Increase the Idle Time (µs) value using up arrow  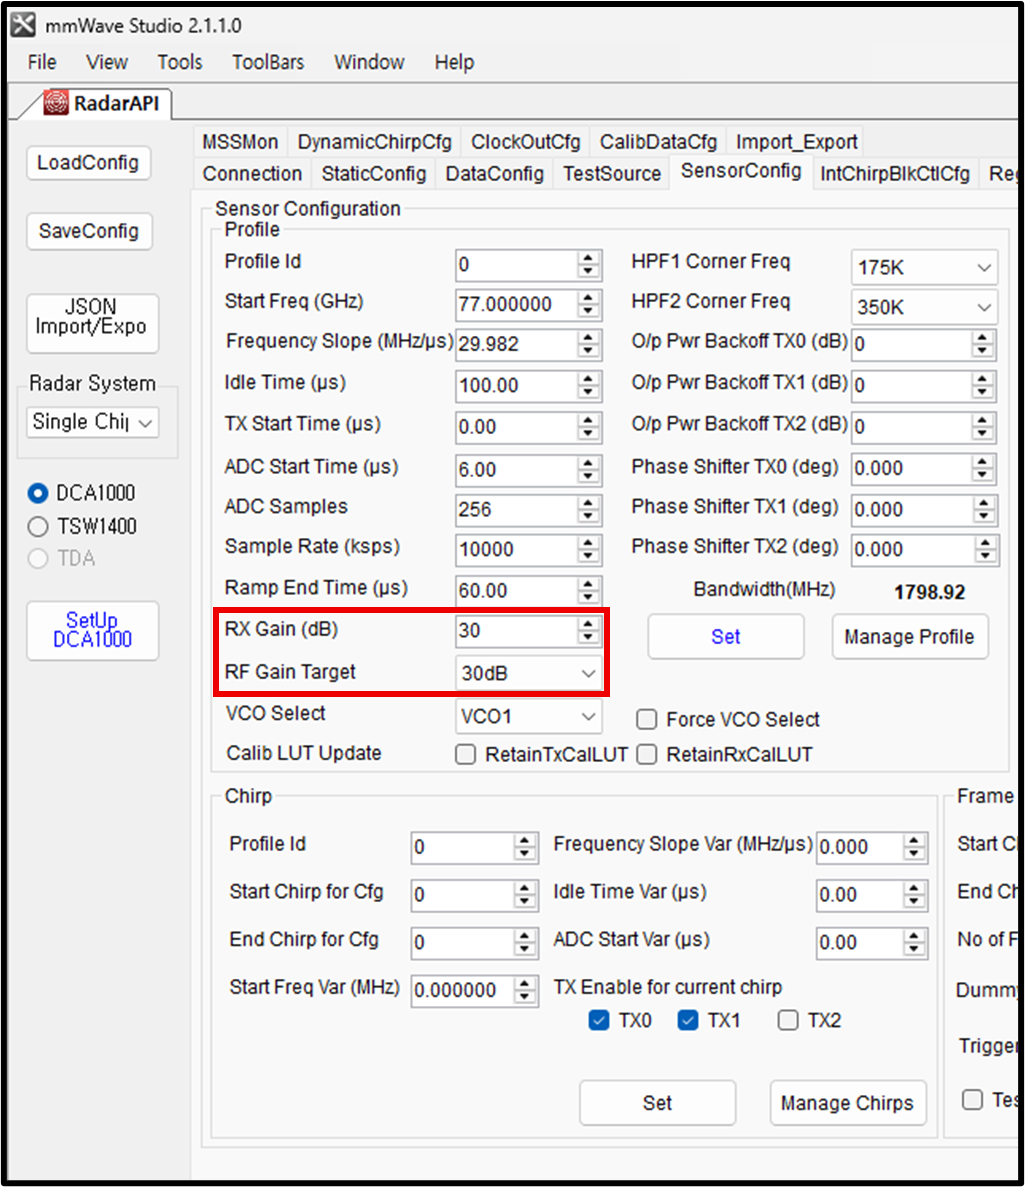(588, 379)
